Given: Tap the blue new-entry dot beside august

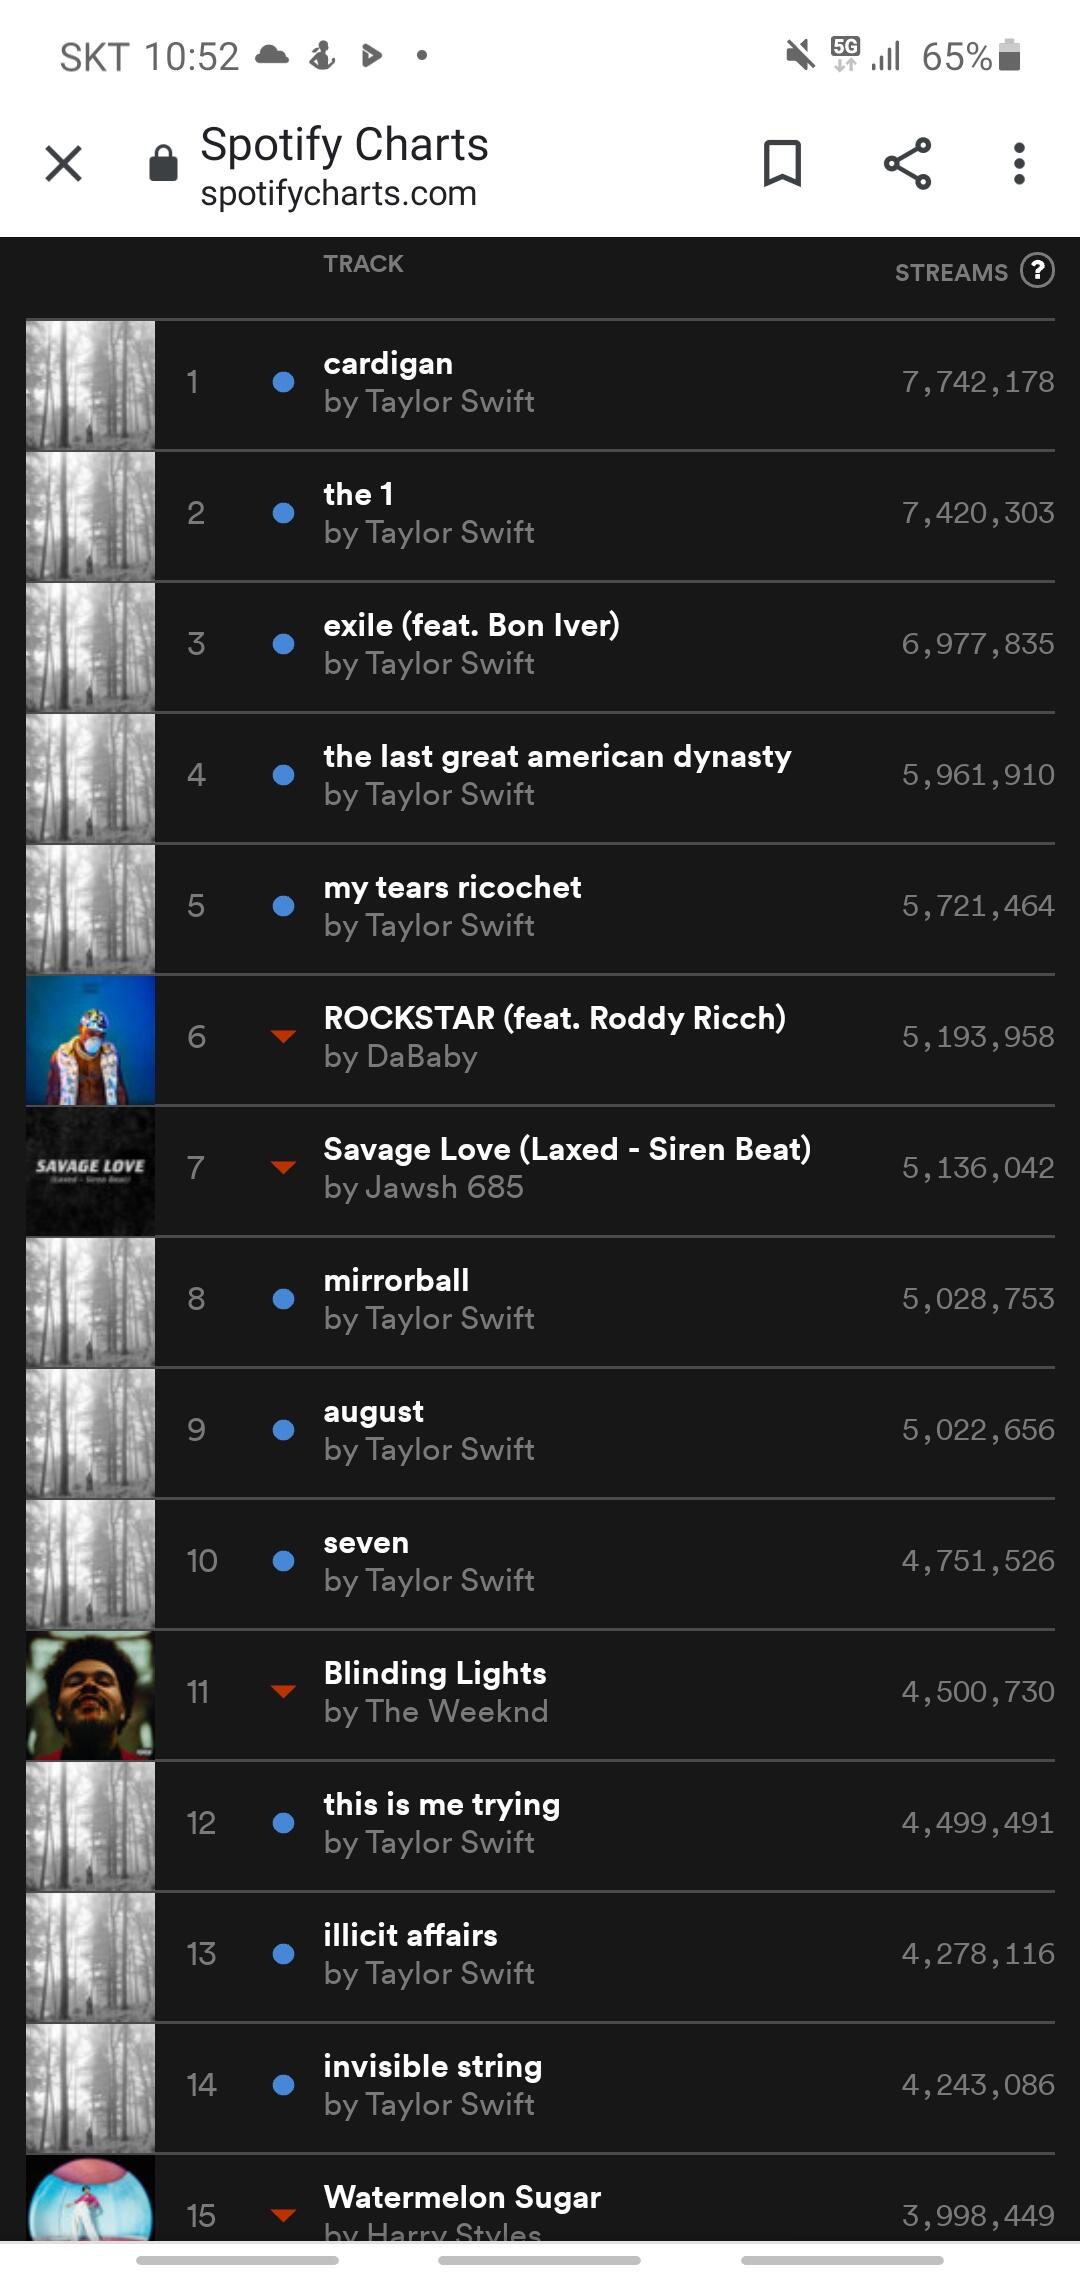Looking at the screenshot, I should 283,1430.
